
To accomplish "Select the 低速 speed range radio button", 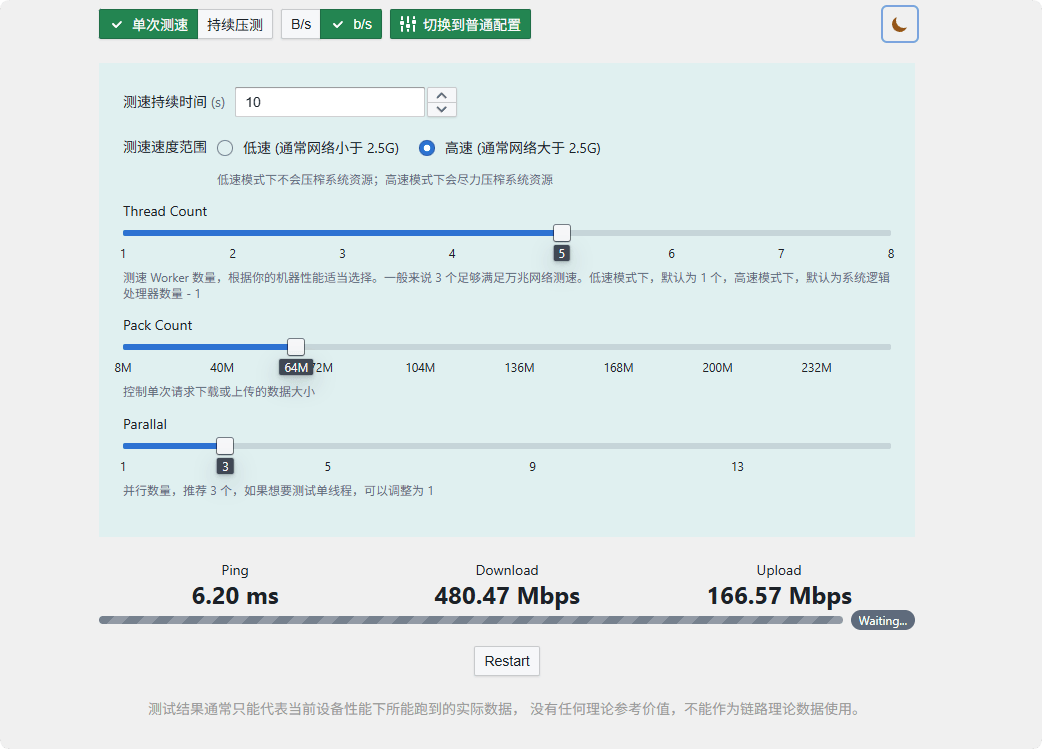I will pos(226,148).
